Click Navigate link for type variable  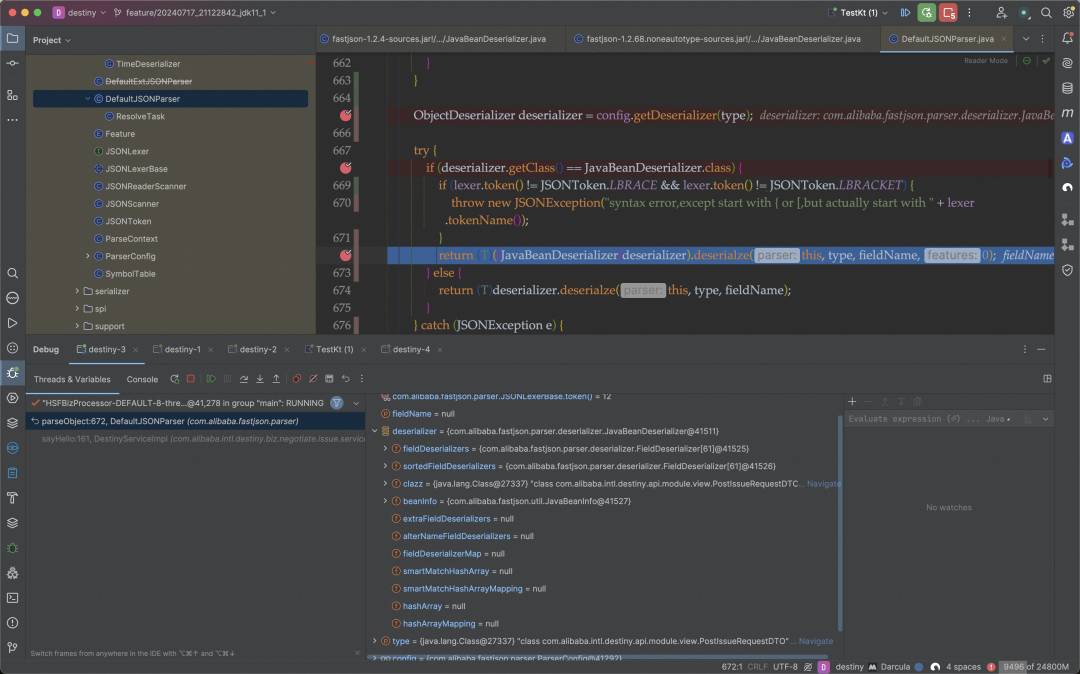[816, 641]
